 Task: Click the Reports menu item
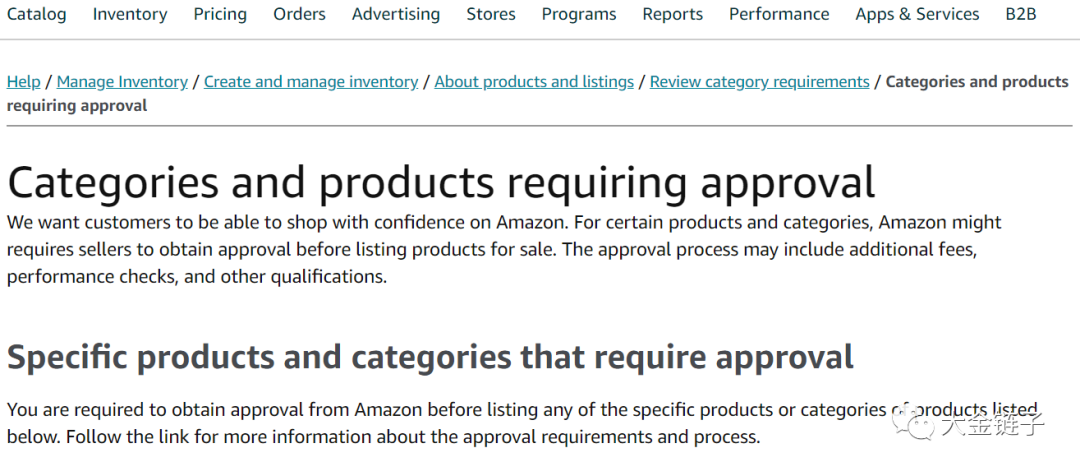click(x=673, y=14)
